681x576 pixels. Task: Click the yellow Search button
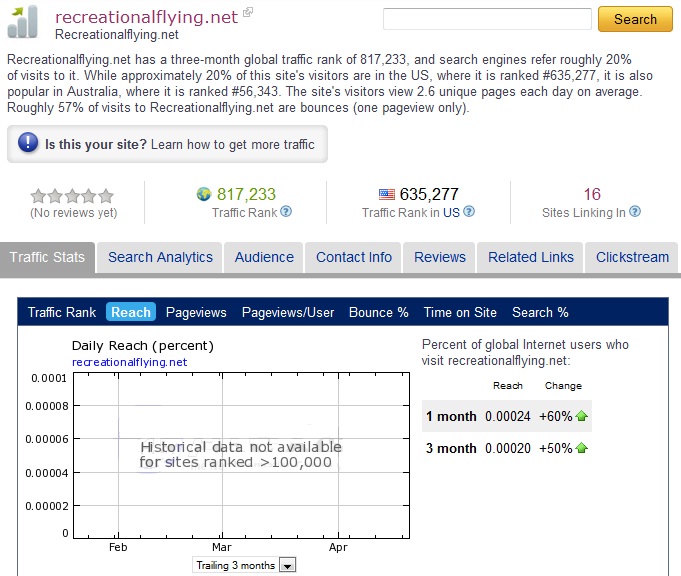(635, 19)
